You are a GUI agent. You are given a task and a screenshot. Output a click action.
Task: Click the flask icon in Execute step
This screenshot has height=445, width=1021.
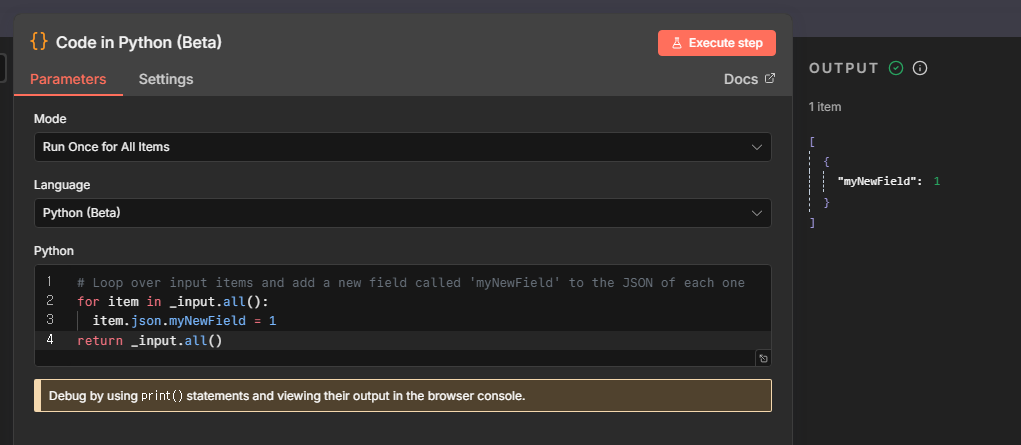(x=677, y=43)
